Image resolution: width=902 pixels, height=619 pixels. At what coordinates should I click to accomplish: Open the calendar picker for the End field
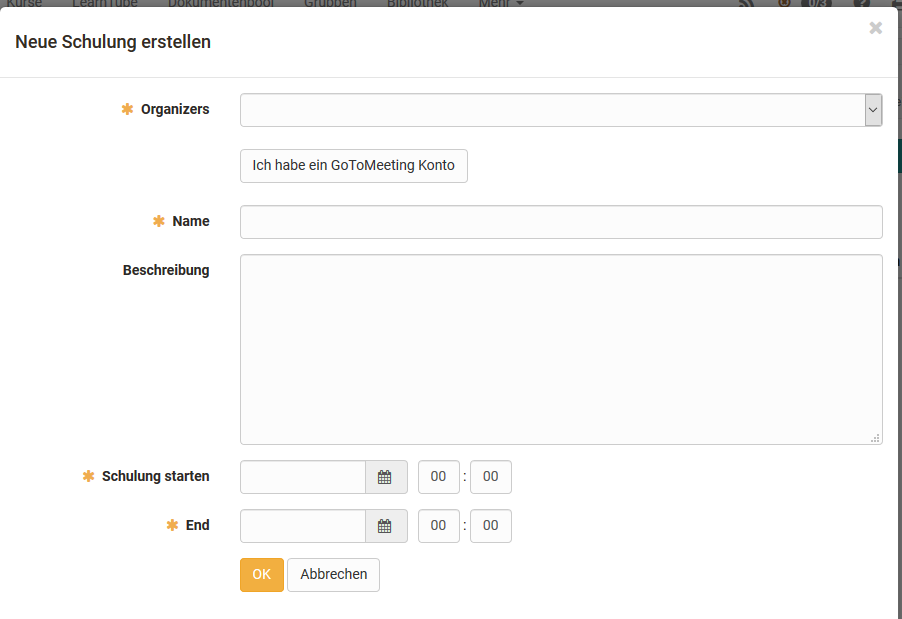point(386,526)
